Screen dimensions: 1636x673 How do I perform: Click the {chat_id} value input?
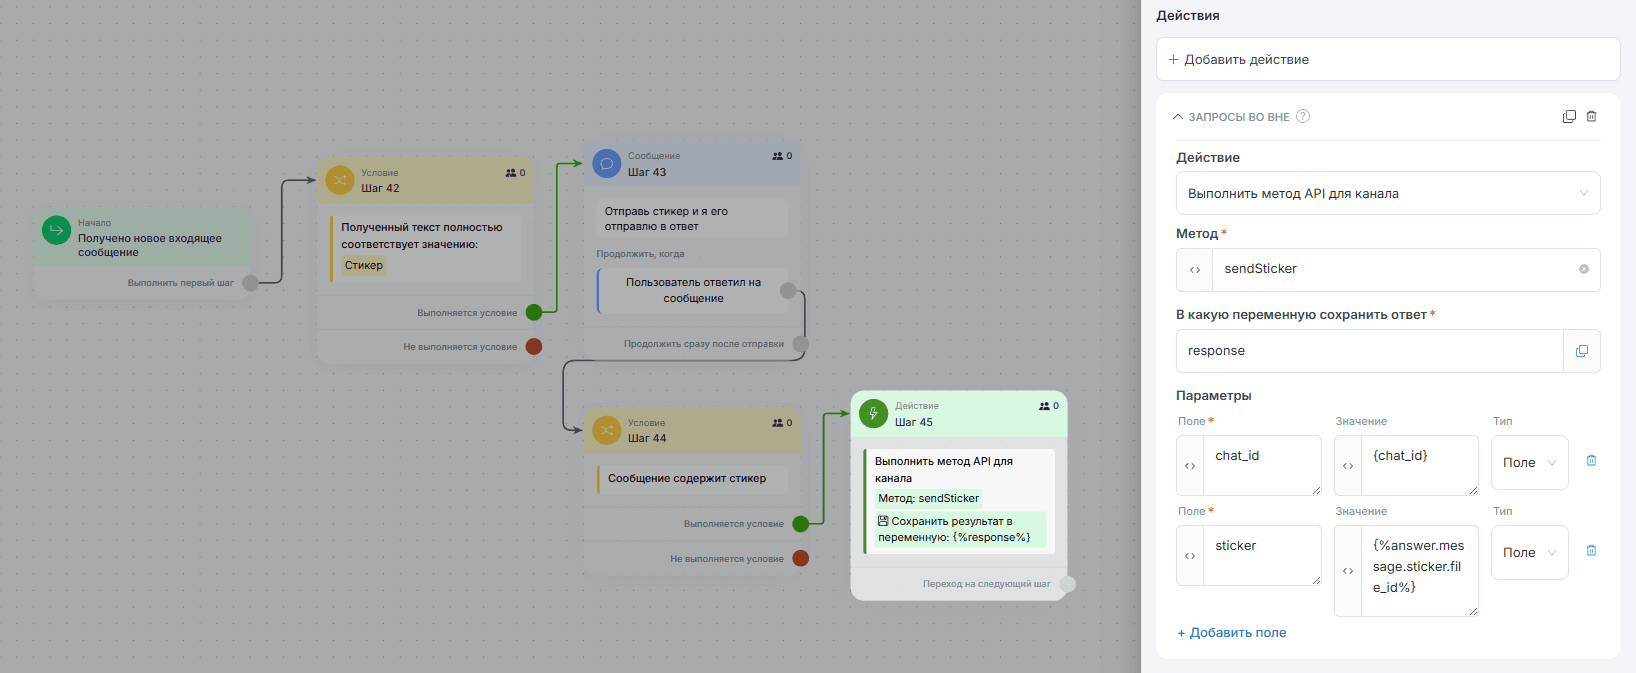pos(1421,466)
